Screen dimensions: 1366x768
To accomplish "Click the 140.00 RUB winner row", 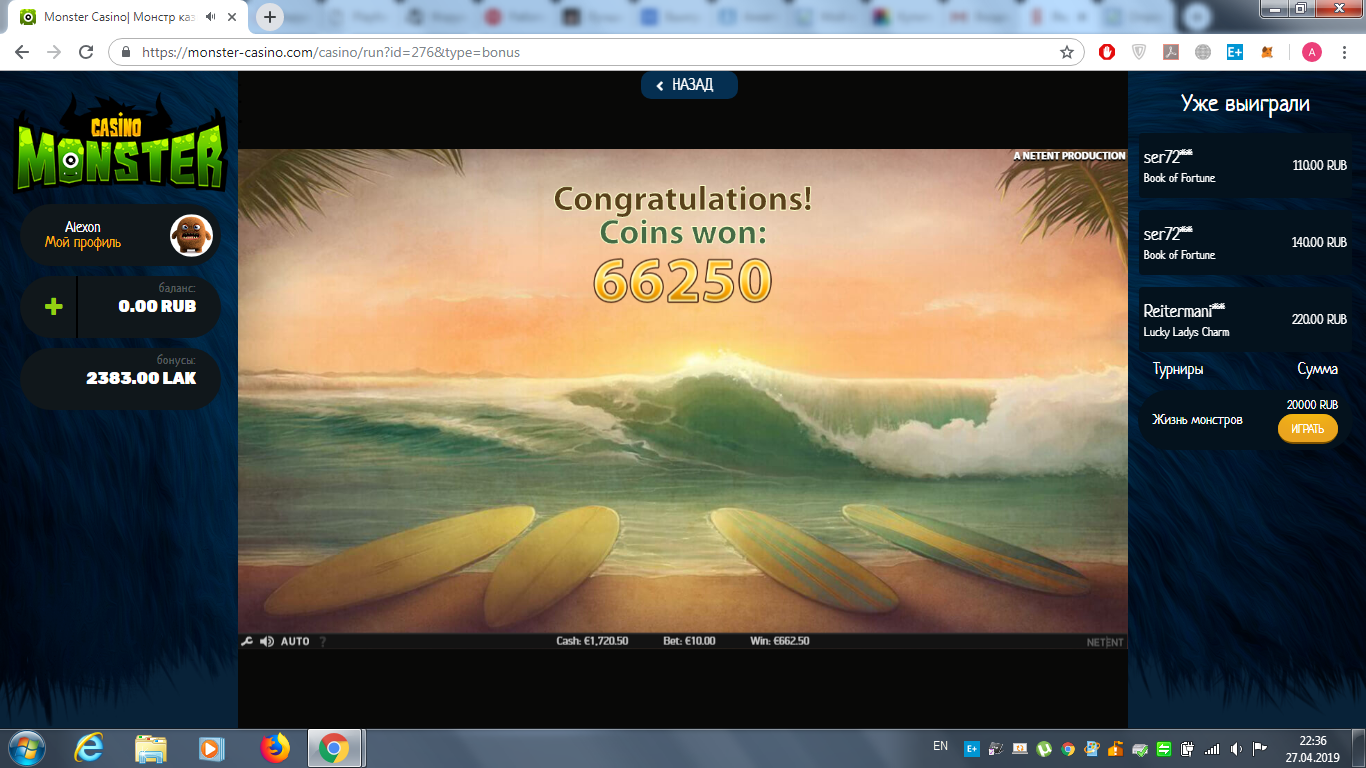I will (x=1245, y=243).
